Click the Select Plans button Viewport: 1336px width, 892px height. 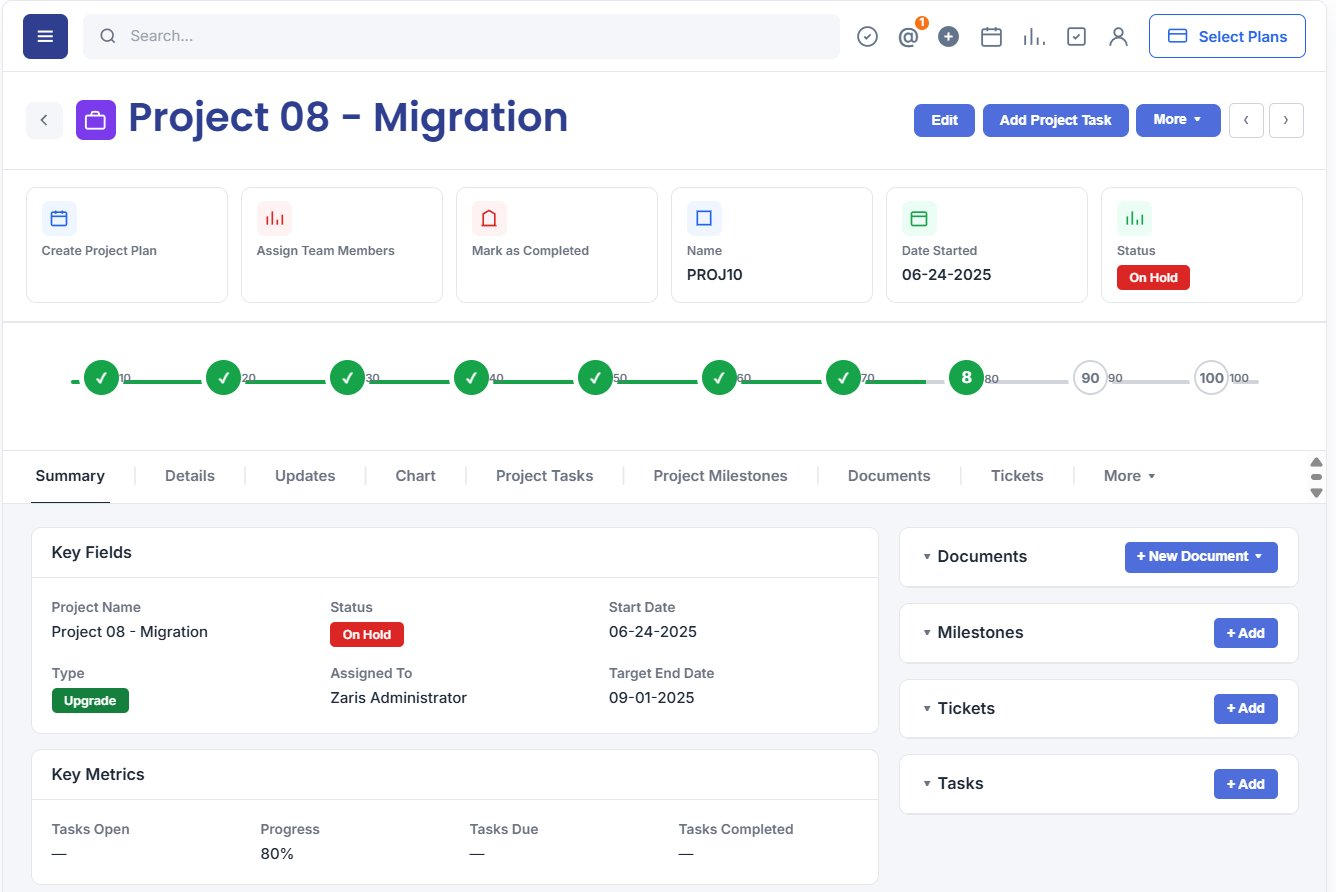(1227, 37)
